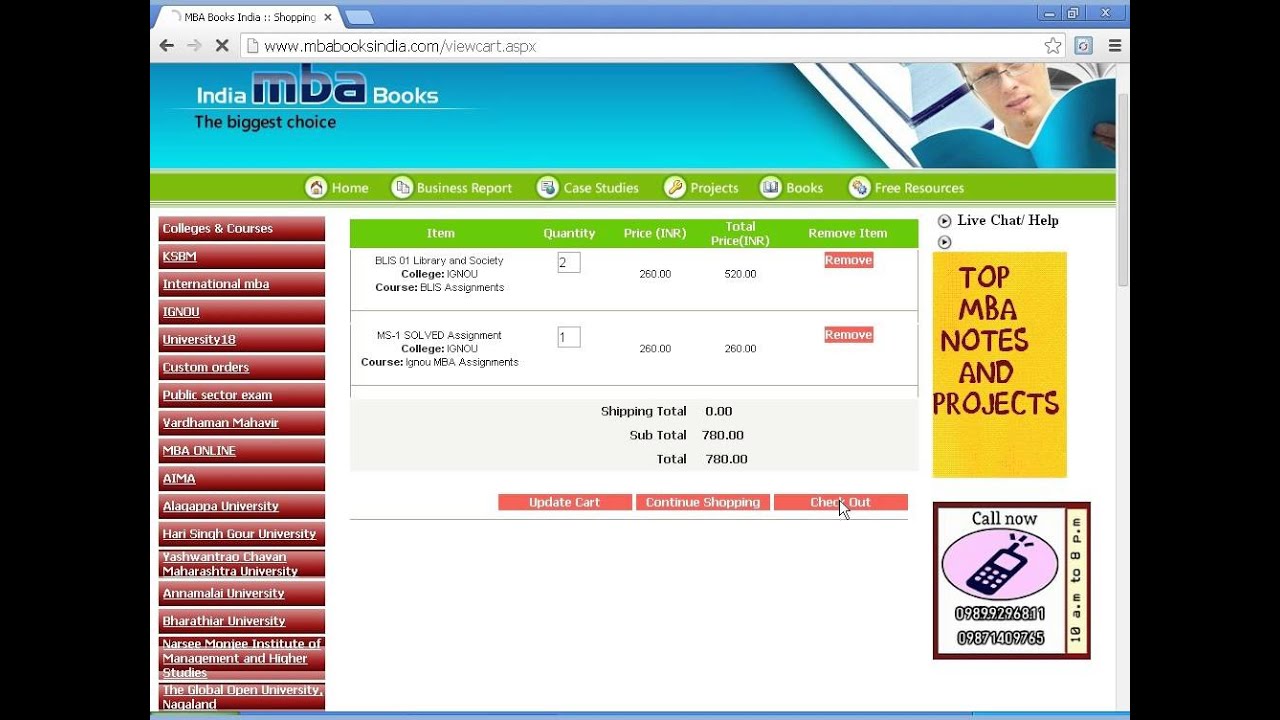
Task: Click the Update Cart button
Action: click(x=565, y=502)
